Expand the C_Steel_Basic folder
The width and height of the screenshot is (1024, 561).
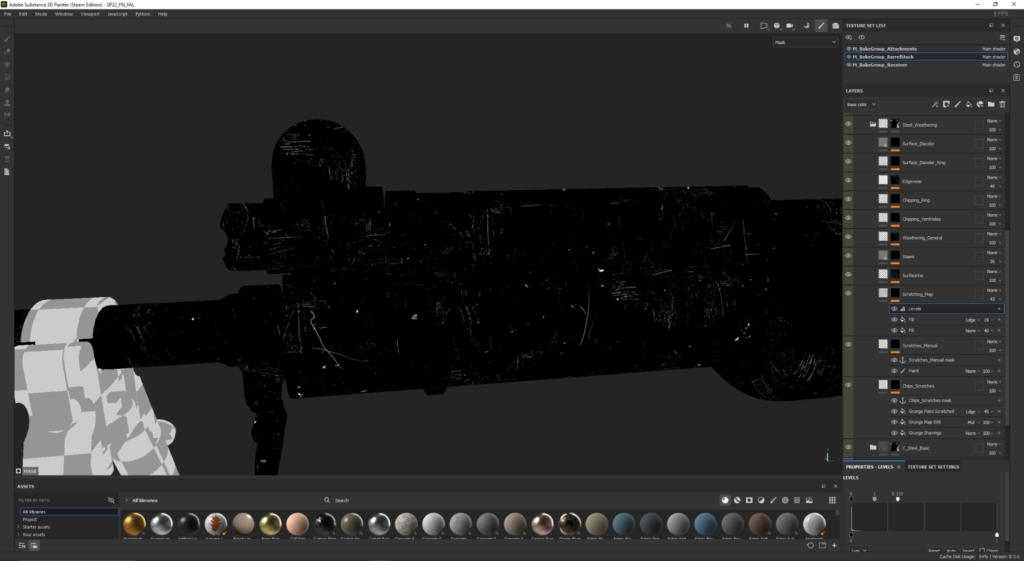pos(872,447)
